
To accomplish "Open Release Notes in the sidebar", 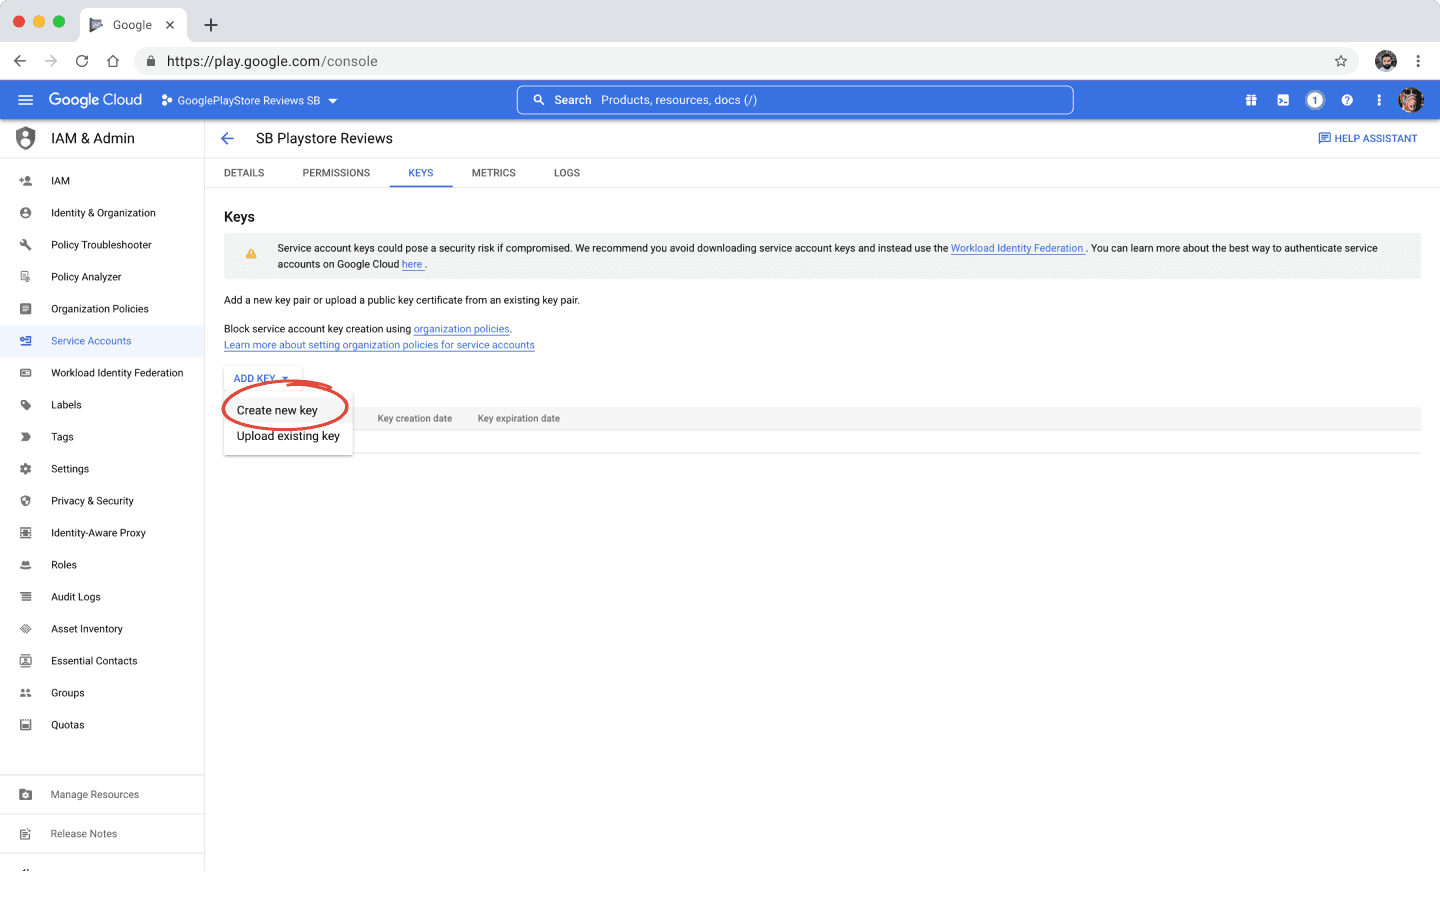I will 102,834.
